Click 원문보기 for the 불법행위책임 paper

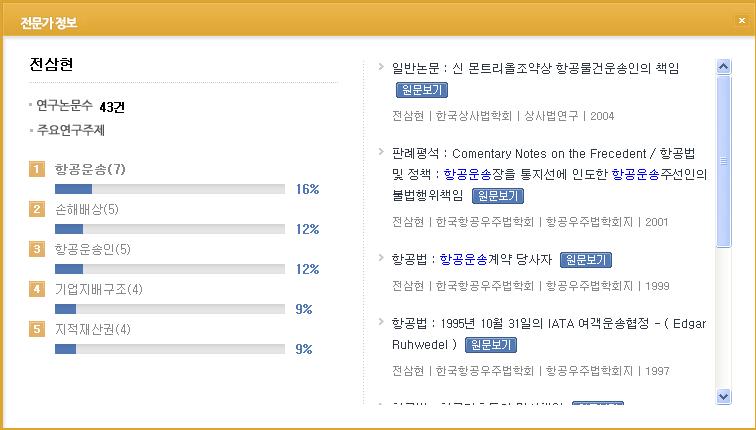(x=497, y=195)
